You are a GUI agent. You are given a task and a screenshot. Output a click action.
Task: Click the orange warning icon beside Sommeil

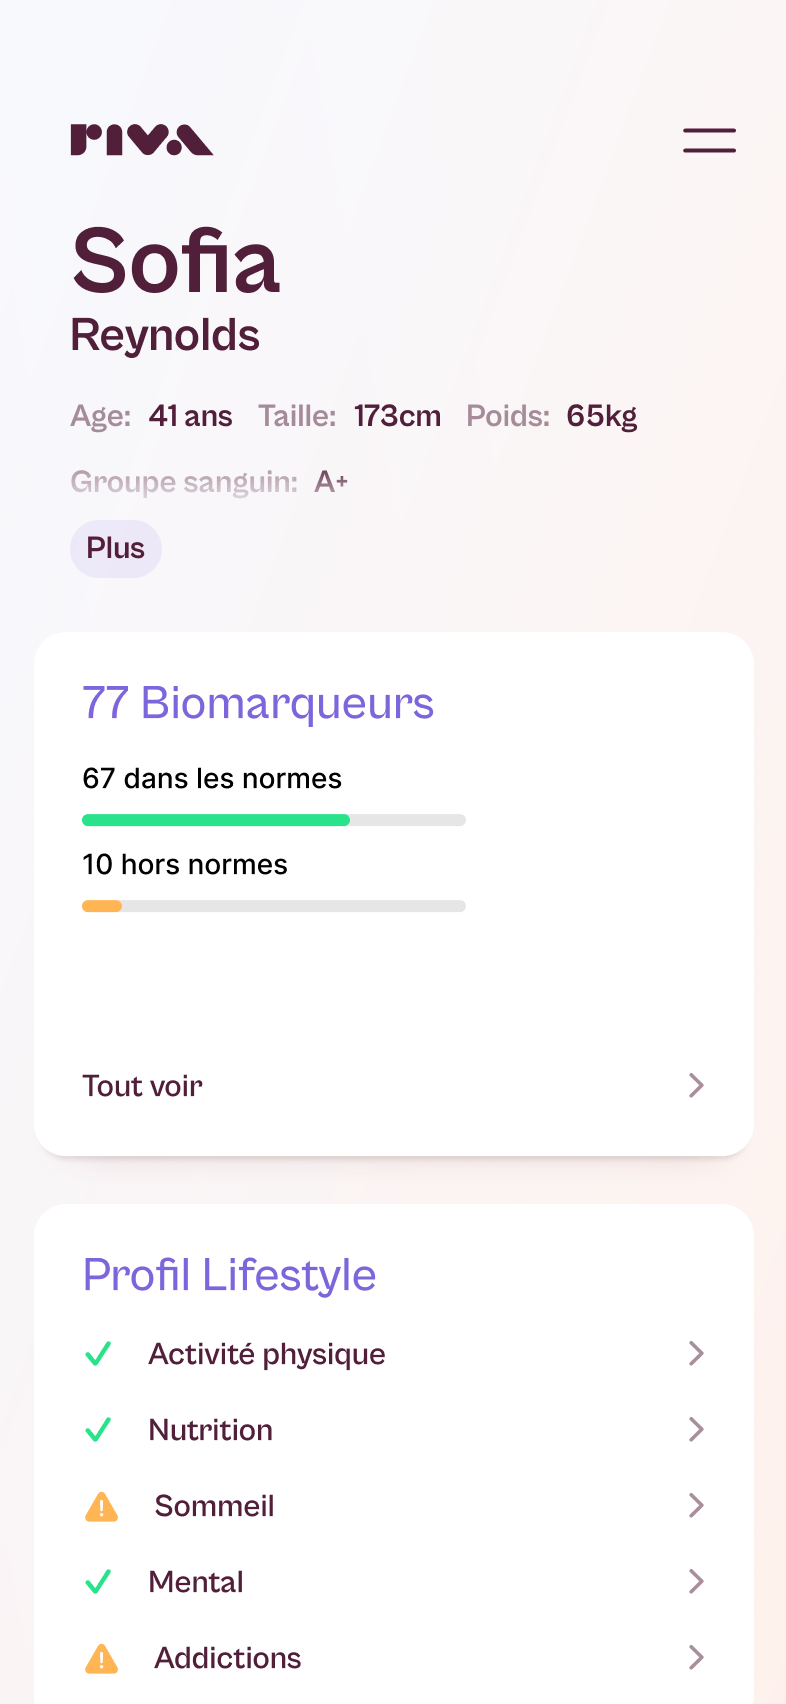101,1506
